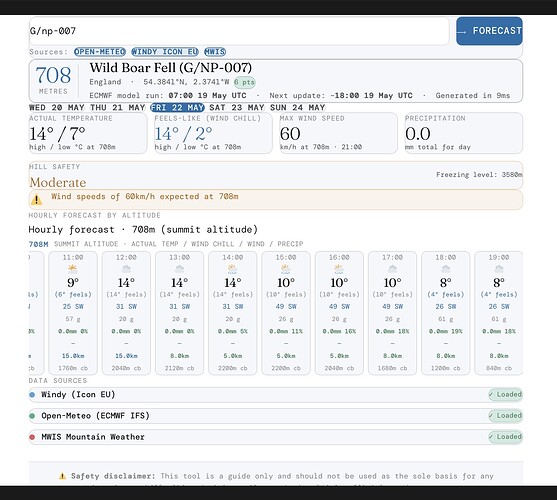Open the 16:00 hourly forecast card

[339, 313]
